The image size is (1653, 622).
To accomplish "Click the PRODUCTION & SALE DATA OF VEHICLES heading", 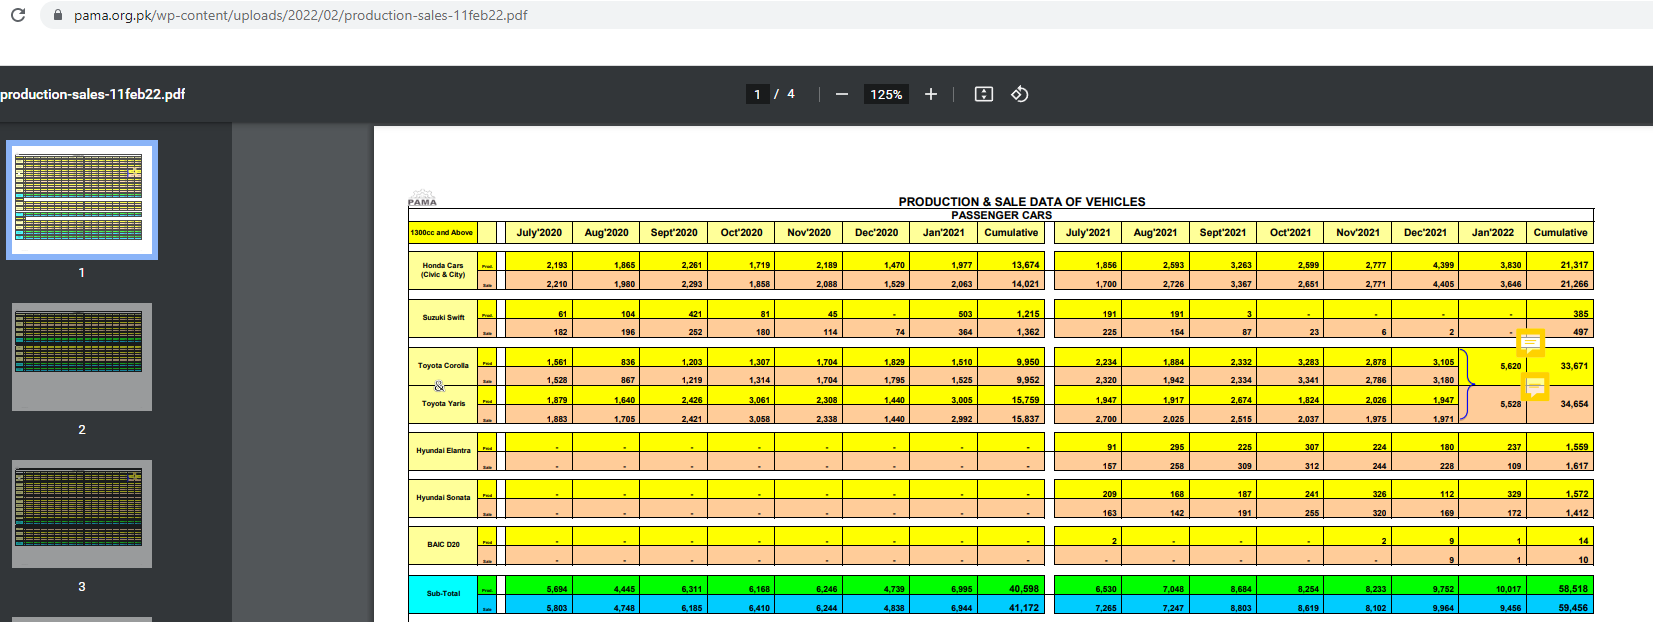I will point(1022,202).
